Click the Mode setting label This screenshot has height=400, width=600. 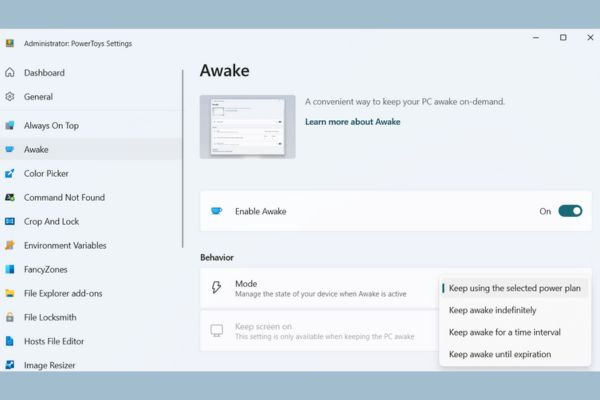(246, 284)
